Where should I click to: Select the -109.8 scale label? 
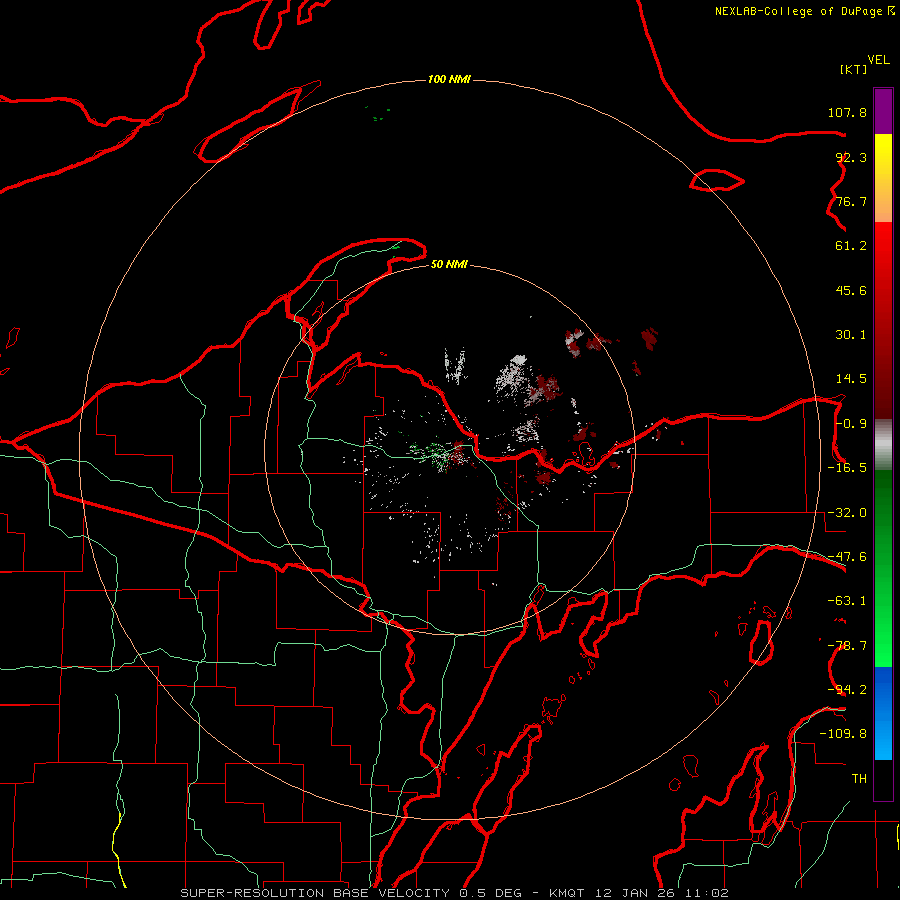[x=843, y=734]
